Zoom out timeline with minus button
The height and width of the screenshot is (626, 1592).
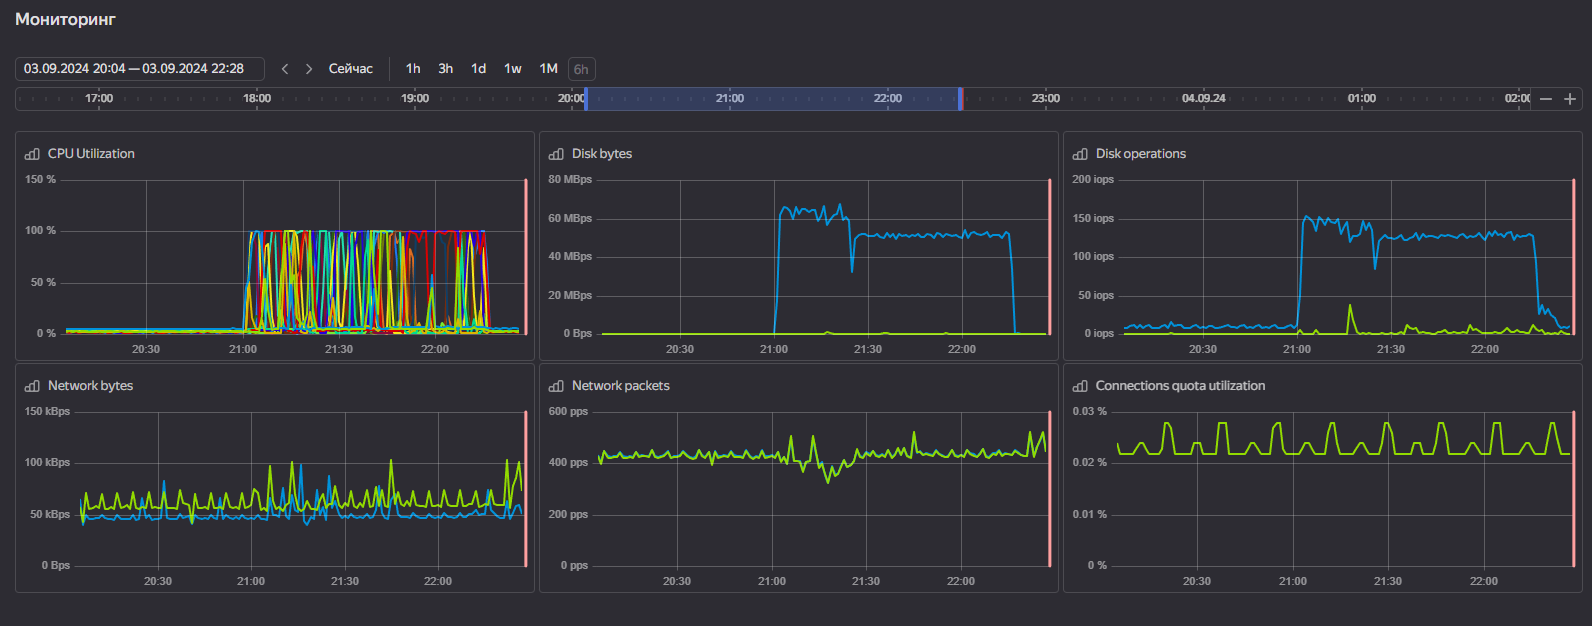tap(1546, 99)
